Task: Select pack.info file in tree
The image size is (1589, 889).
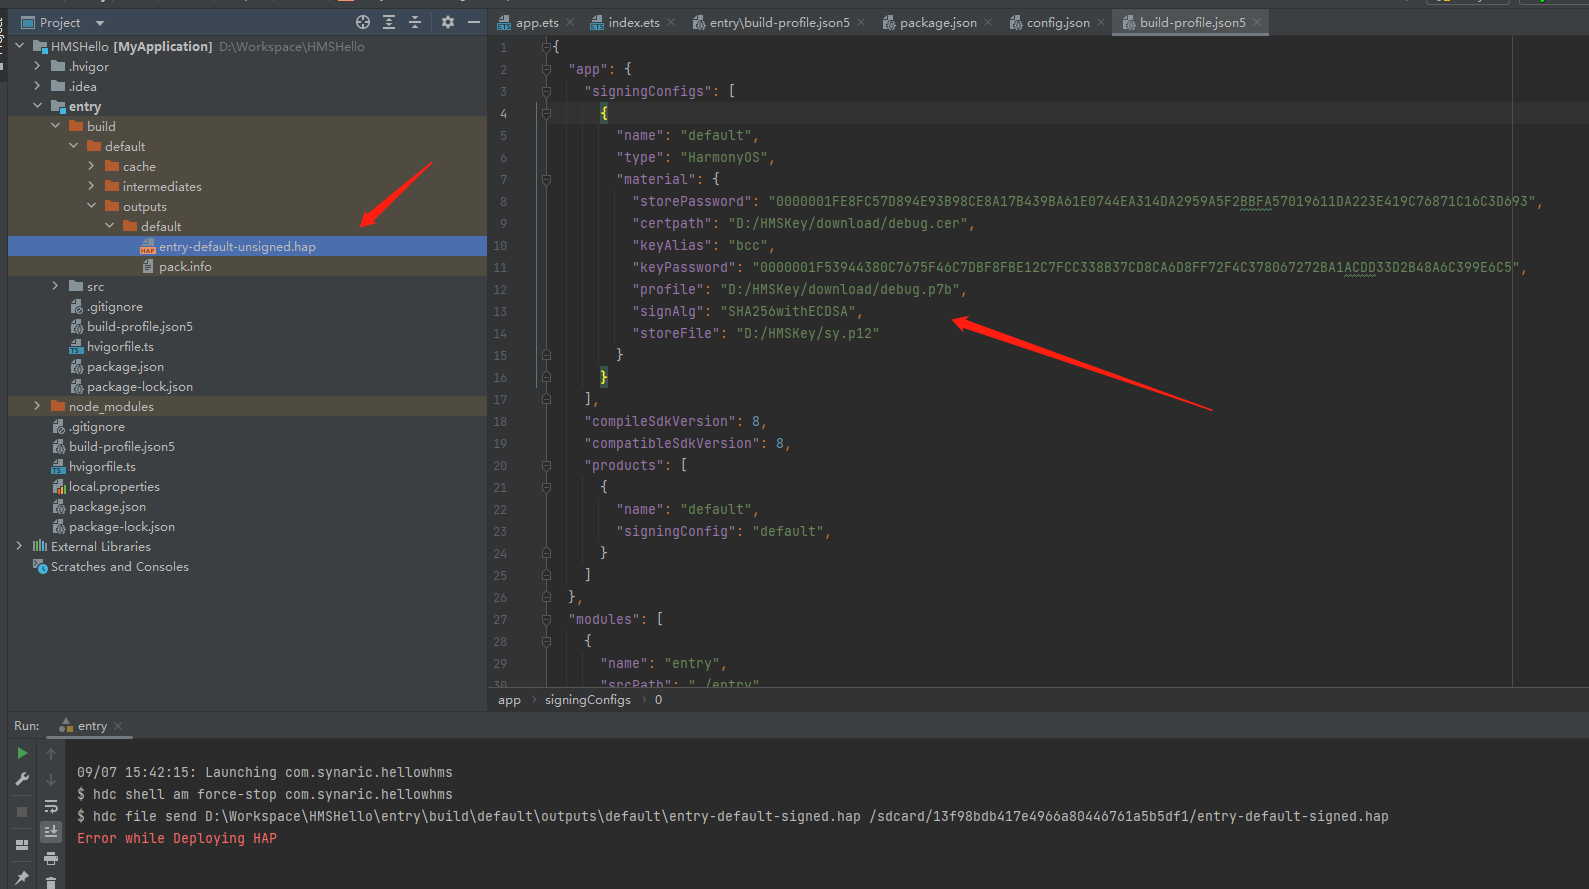Action: coord(185,267)
